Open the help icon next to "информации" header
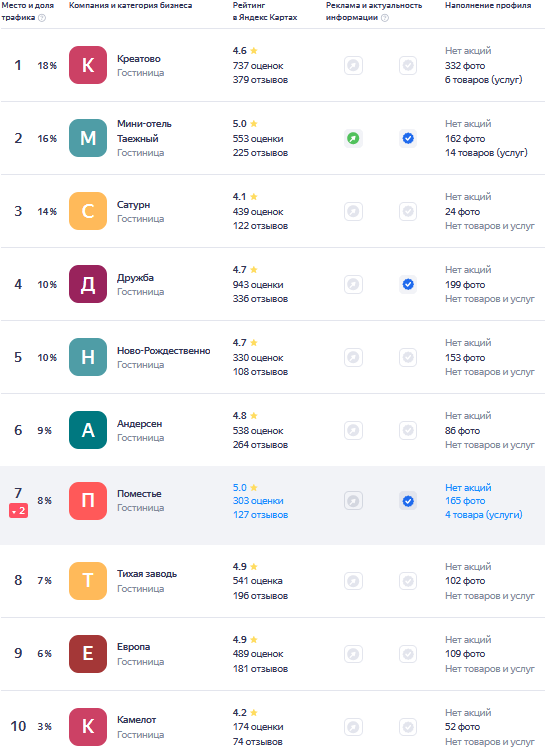The image size is (545, 755). pyautogui.click(x=385, y=18)
